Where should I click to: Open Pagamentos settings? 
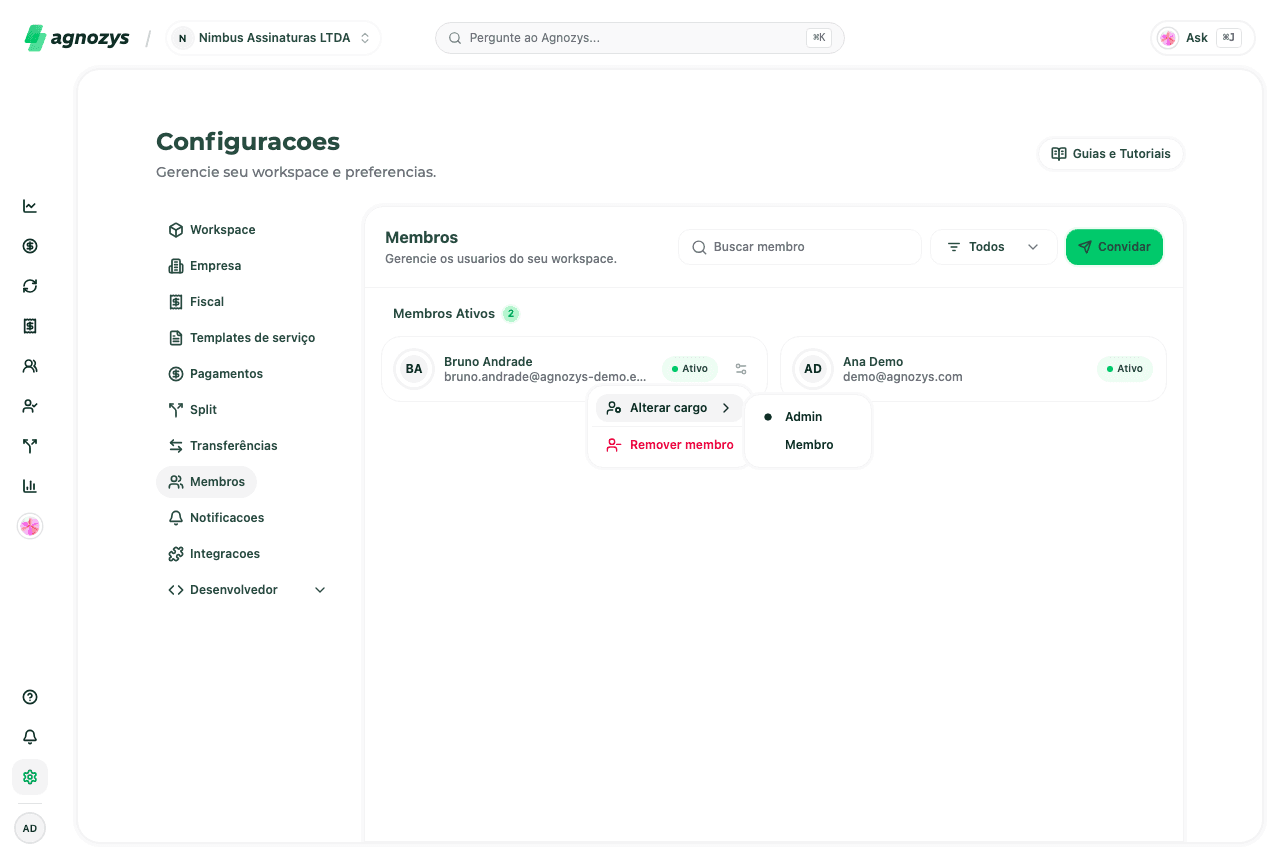click(215, 374)
